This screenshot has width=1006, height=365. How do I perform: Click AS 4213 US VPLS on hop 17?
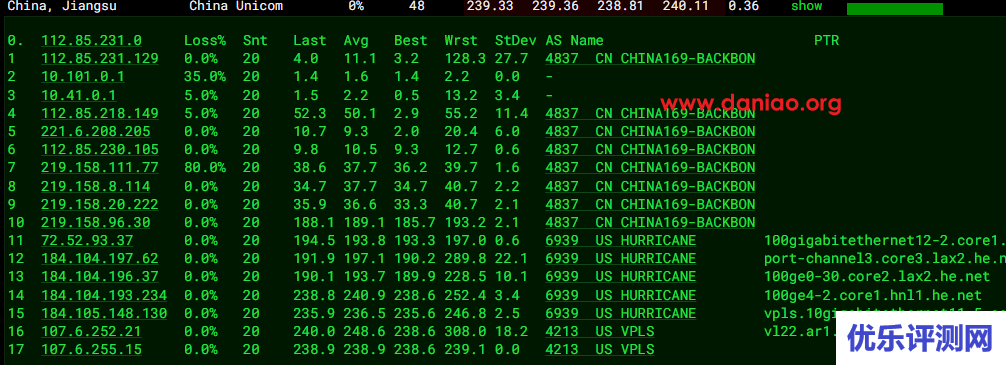coord(600,350)
